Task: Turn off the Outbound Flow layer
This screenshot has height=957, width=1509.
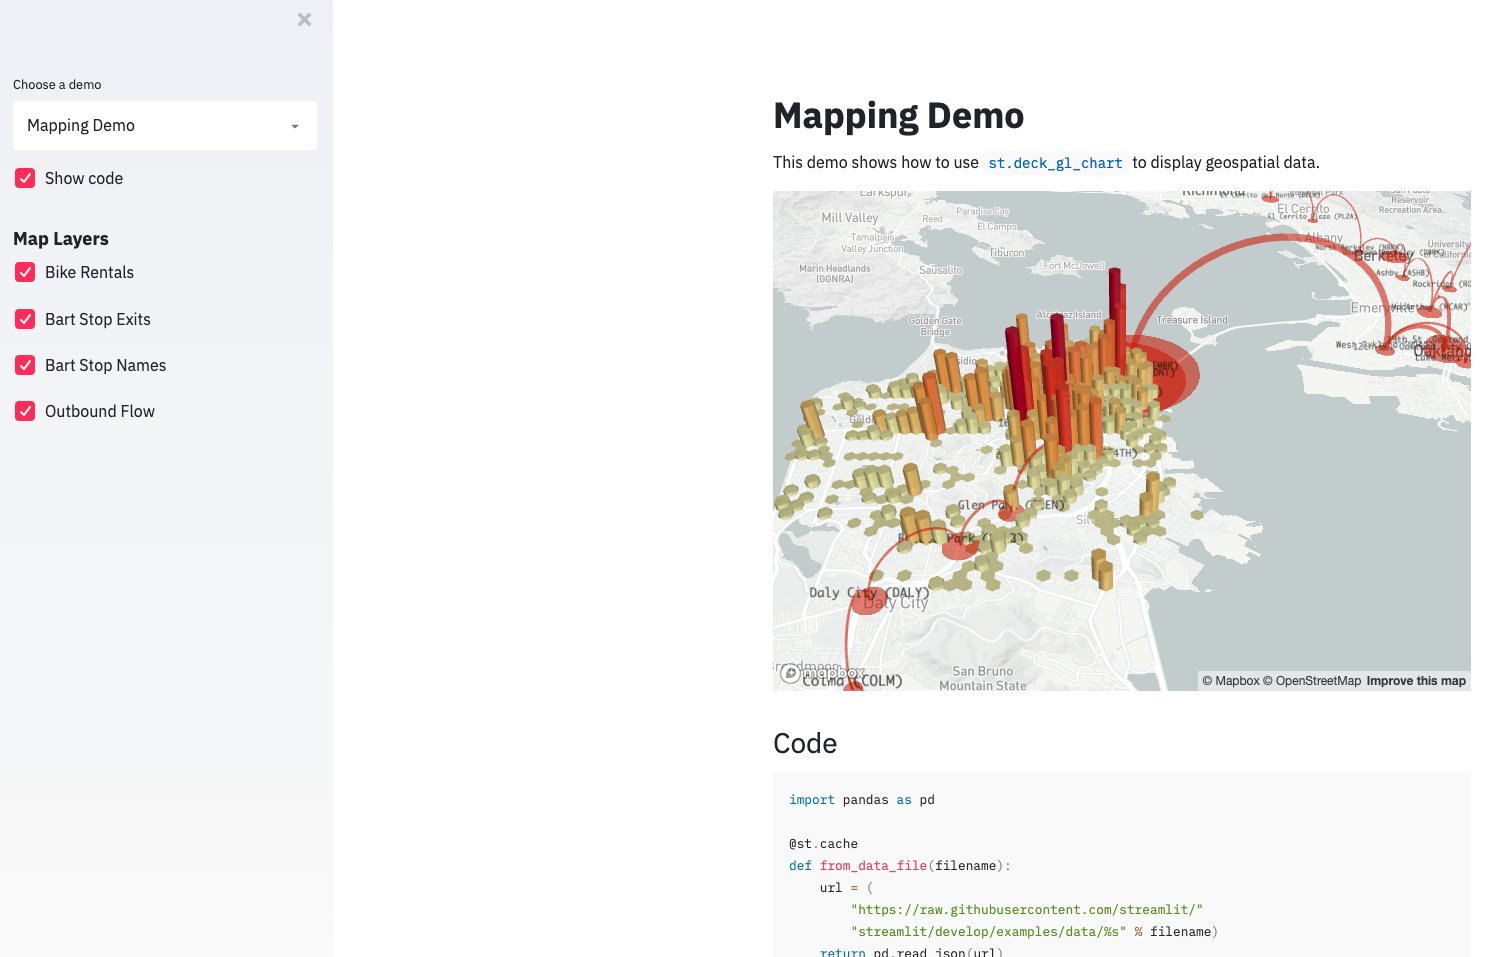Action: [x=26, y=411]
